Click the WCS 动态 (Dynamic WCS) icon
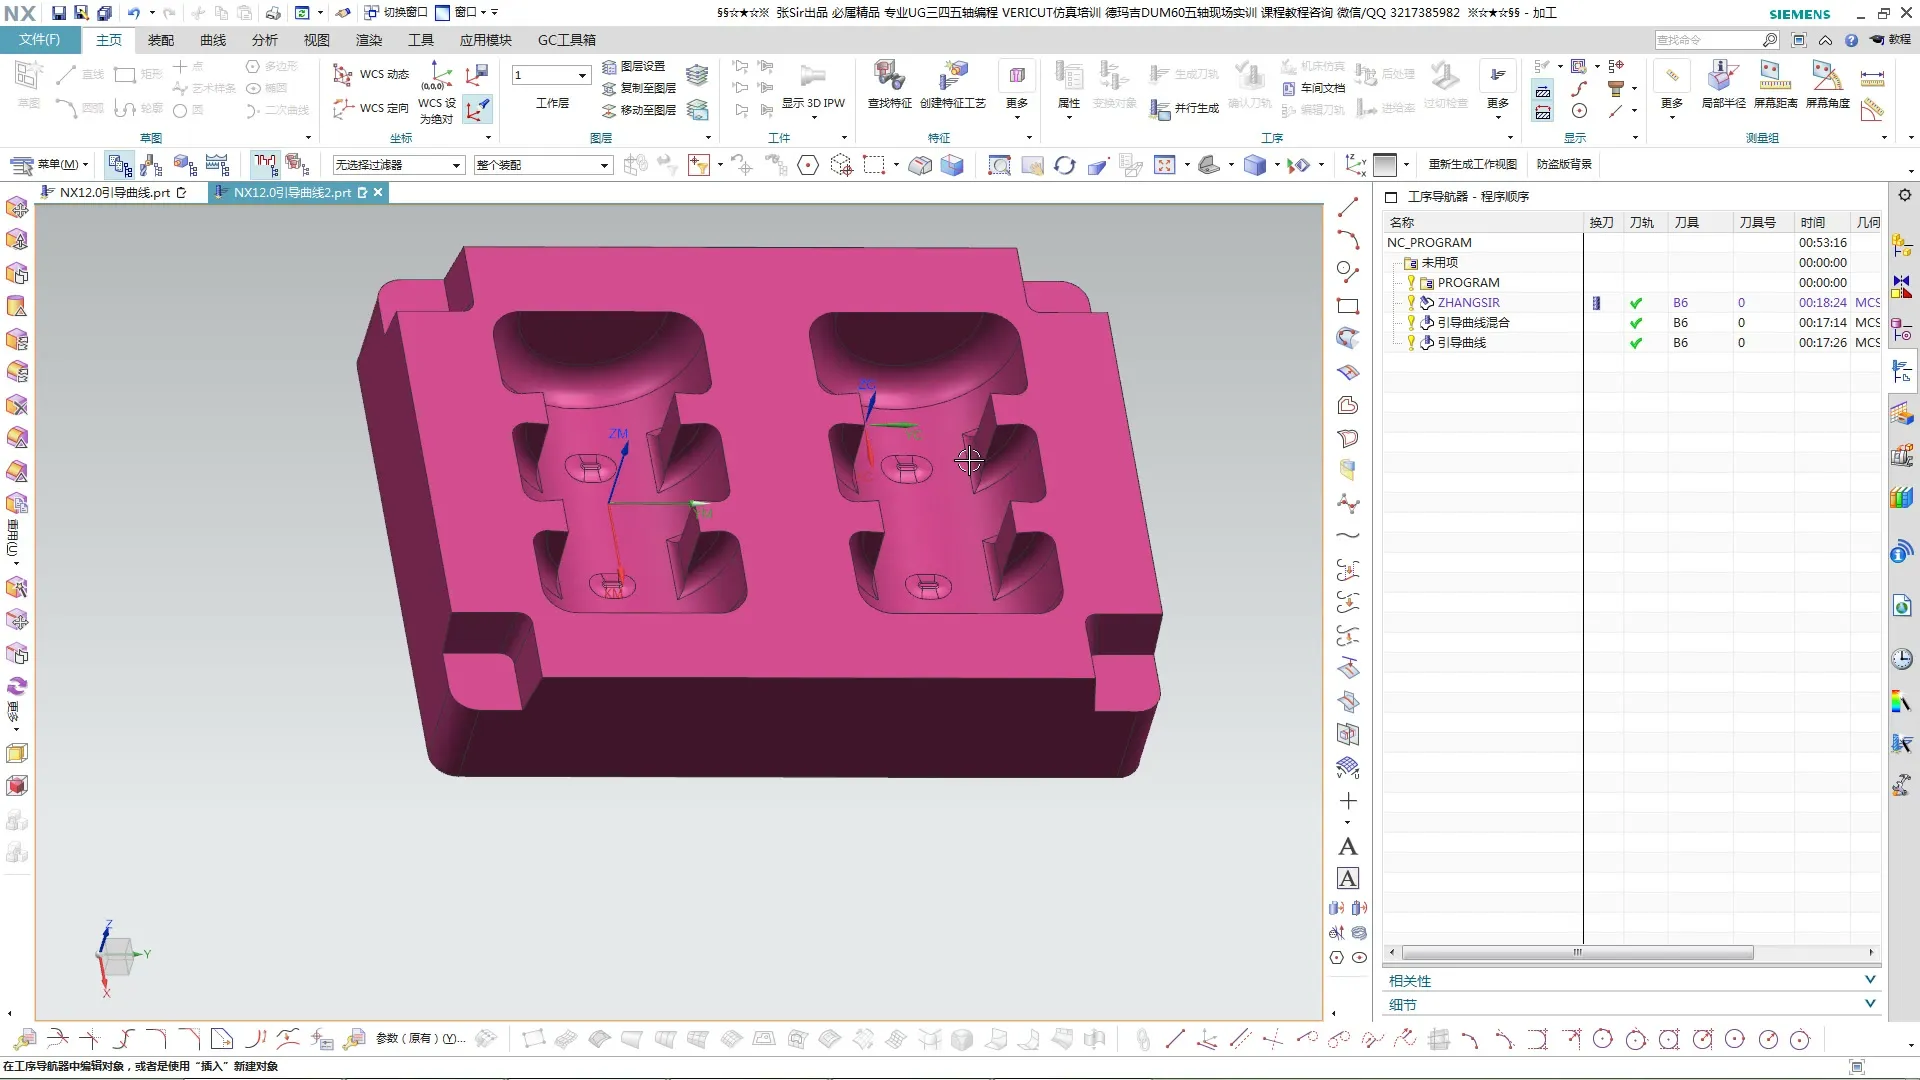 (343, 75)
